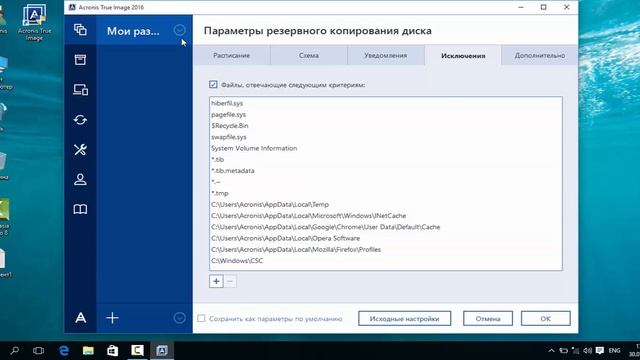Switch to the 'Схема' tab

309,56
